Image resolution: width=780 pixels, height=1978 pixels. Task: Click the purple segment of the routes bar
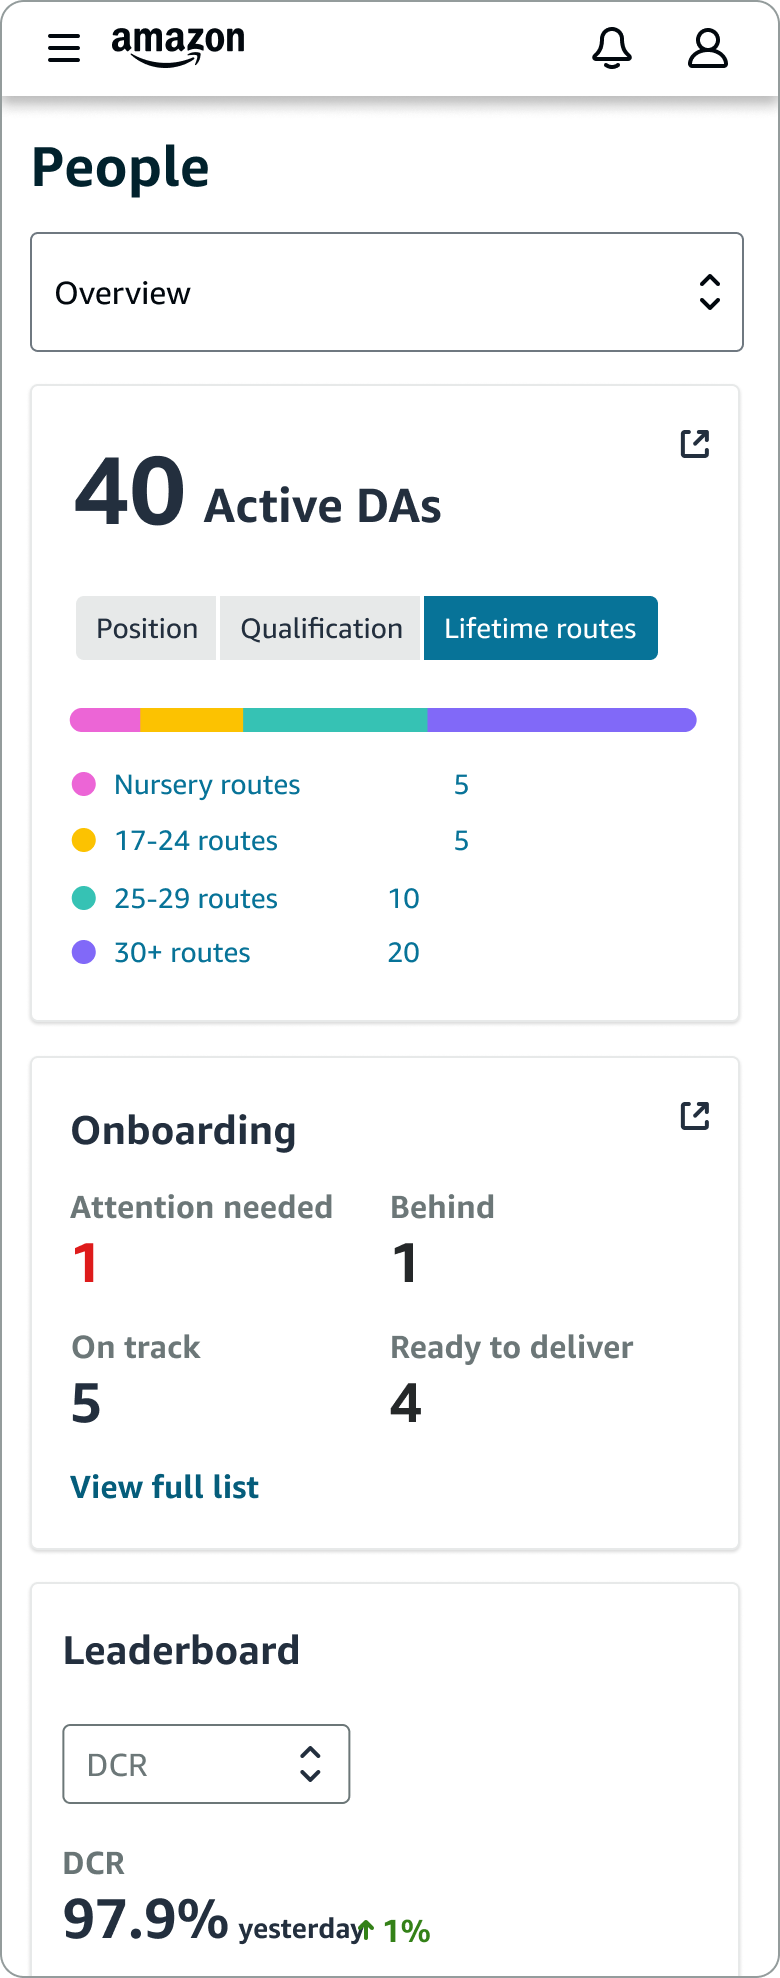pyautogui.click(x=560, y=719)
